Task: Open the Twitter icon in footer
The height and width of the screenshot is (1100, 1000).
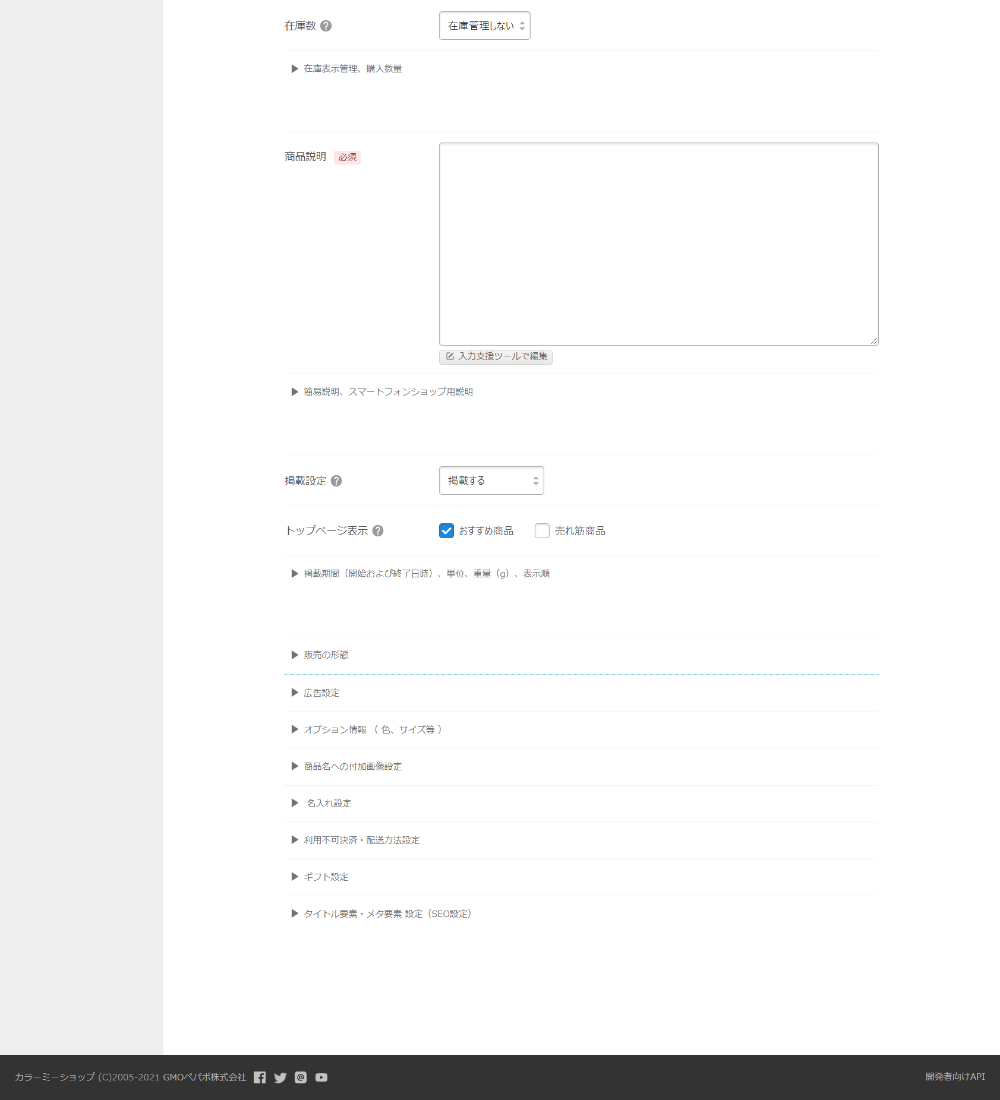Action: (x=280, y=1078)
